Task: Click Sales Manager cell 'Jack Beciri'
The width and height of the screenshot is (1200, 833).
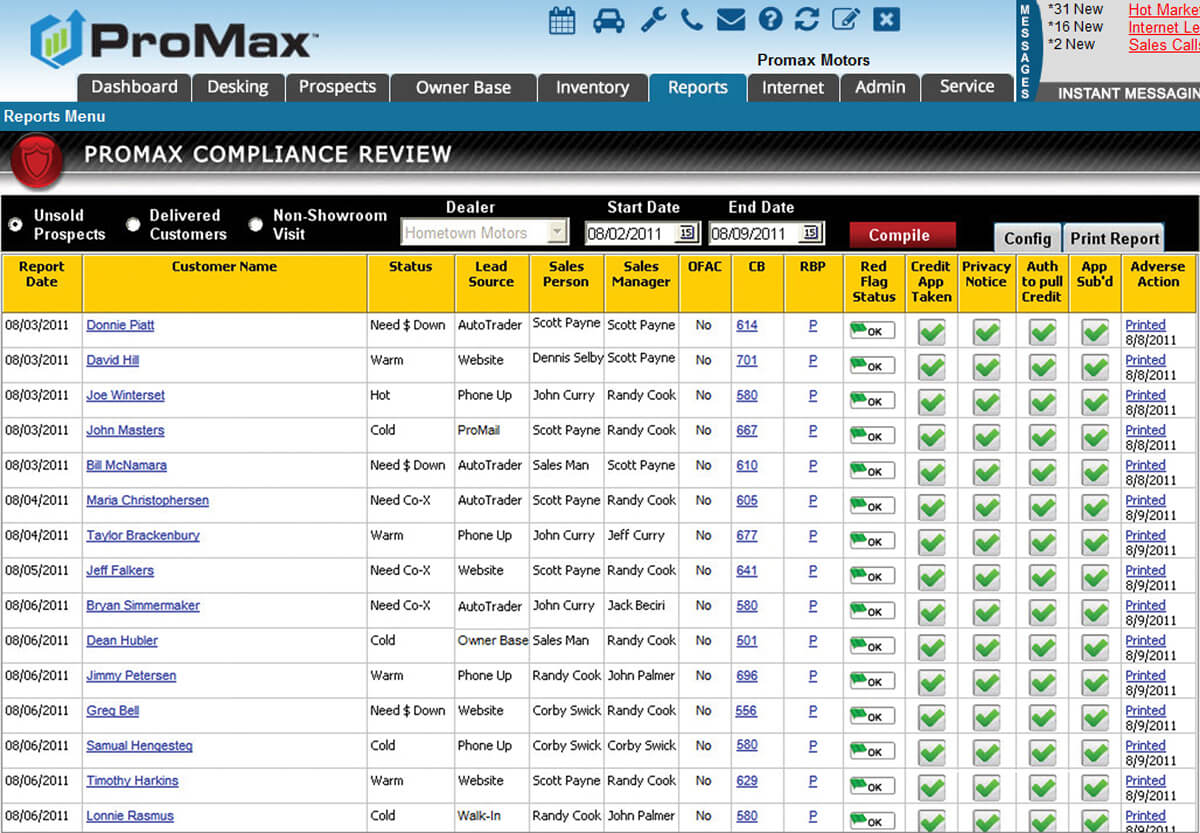Action: point(635,605)
